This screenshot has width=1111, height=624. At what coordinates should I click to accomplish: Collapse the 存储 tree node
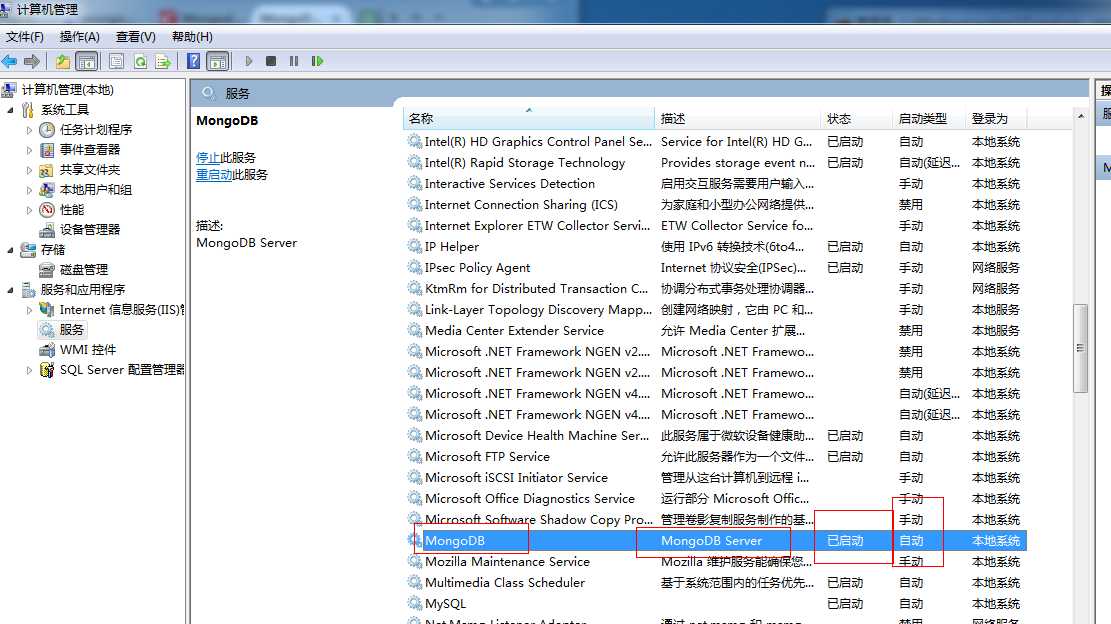10,250
